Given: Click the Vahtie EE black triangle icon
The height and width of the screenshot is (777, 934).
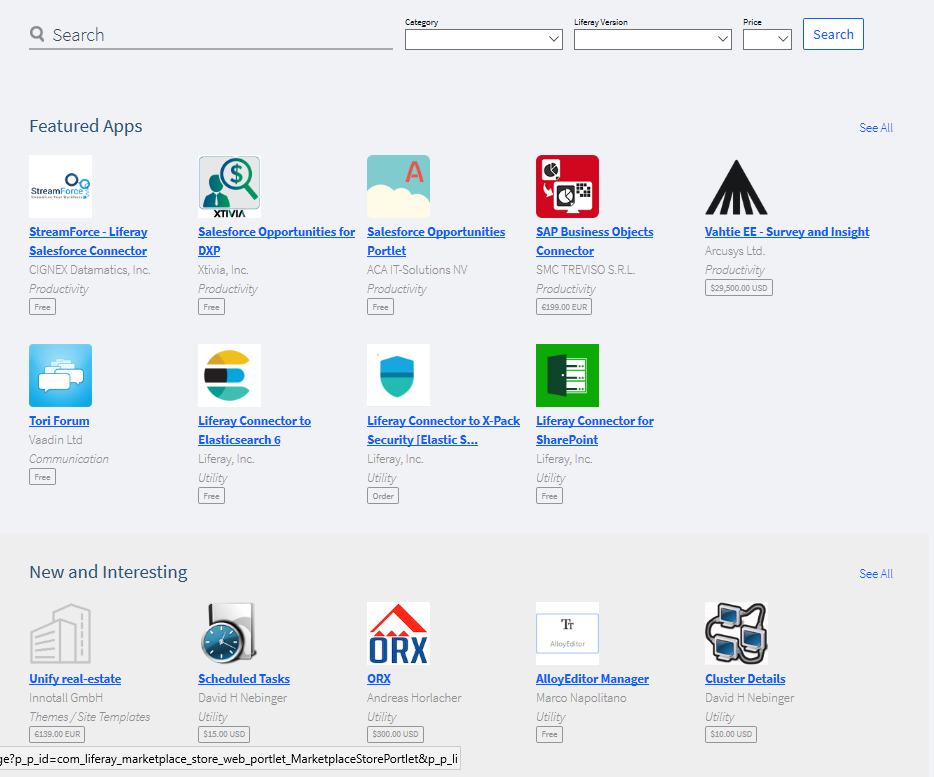Looking at the screenshot, I should 736,187.
